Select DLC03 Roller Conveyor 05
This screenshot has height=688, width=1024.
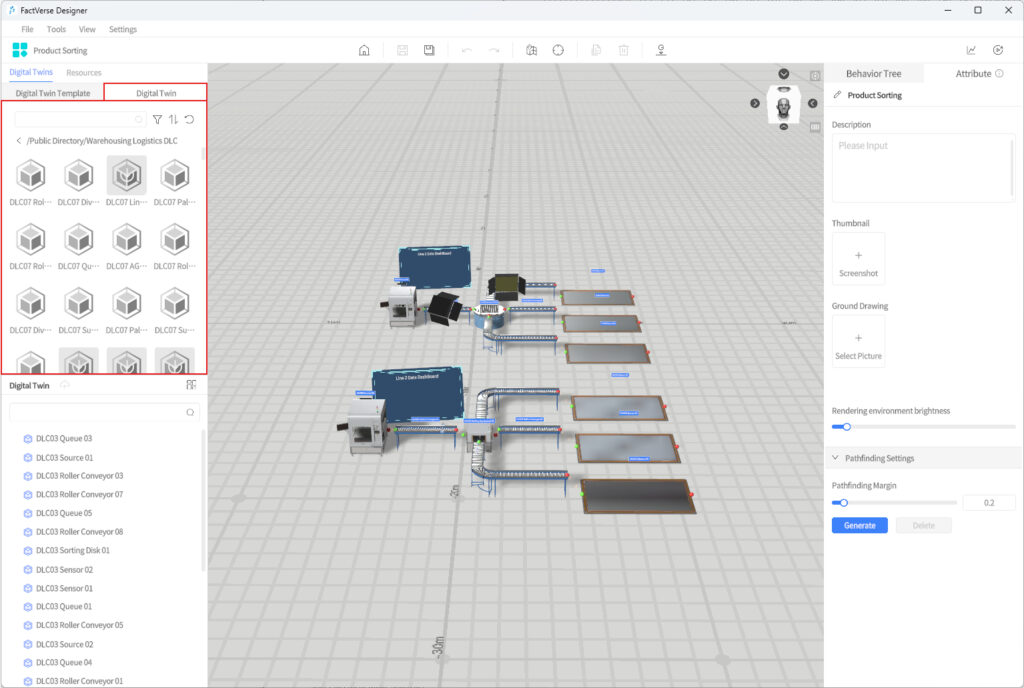click(x=79, y=625)
